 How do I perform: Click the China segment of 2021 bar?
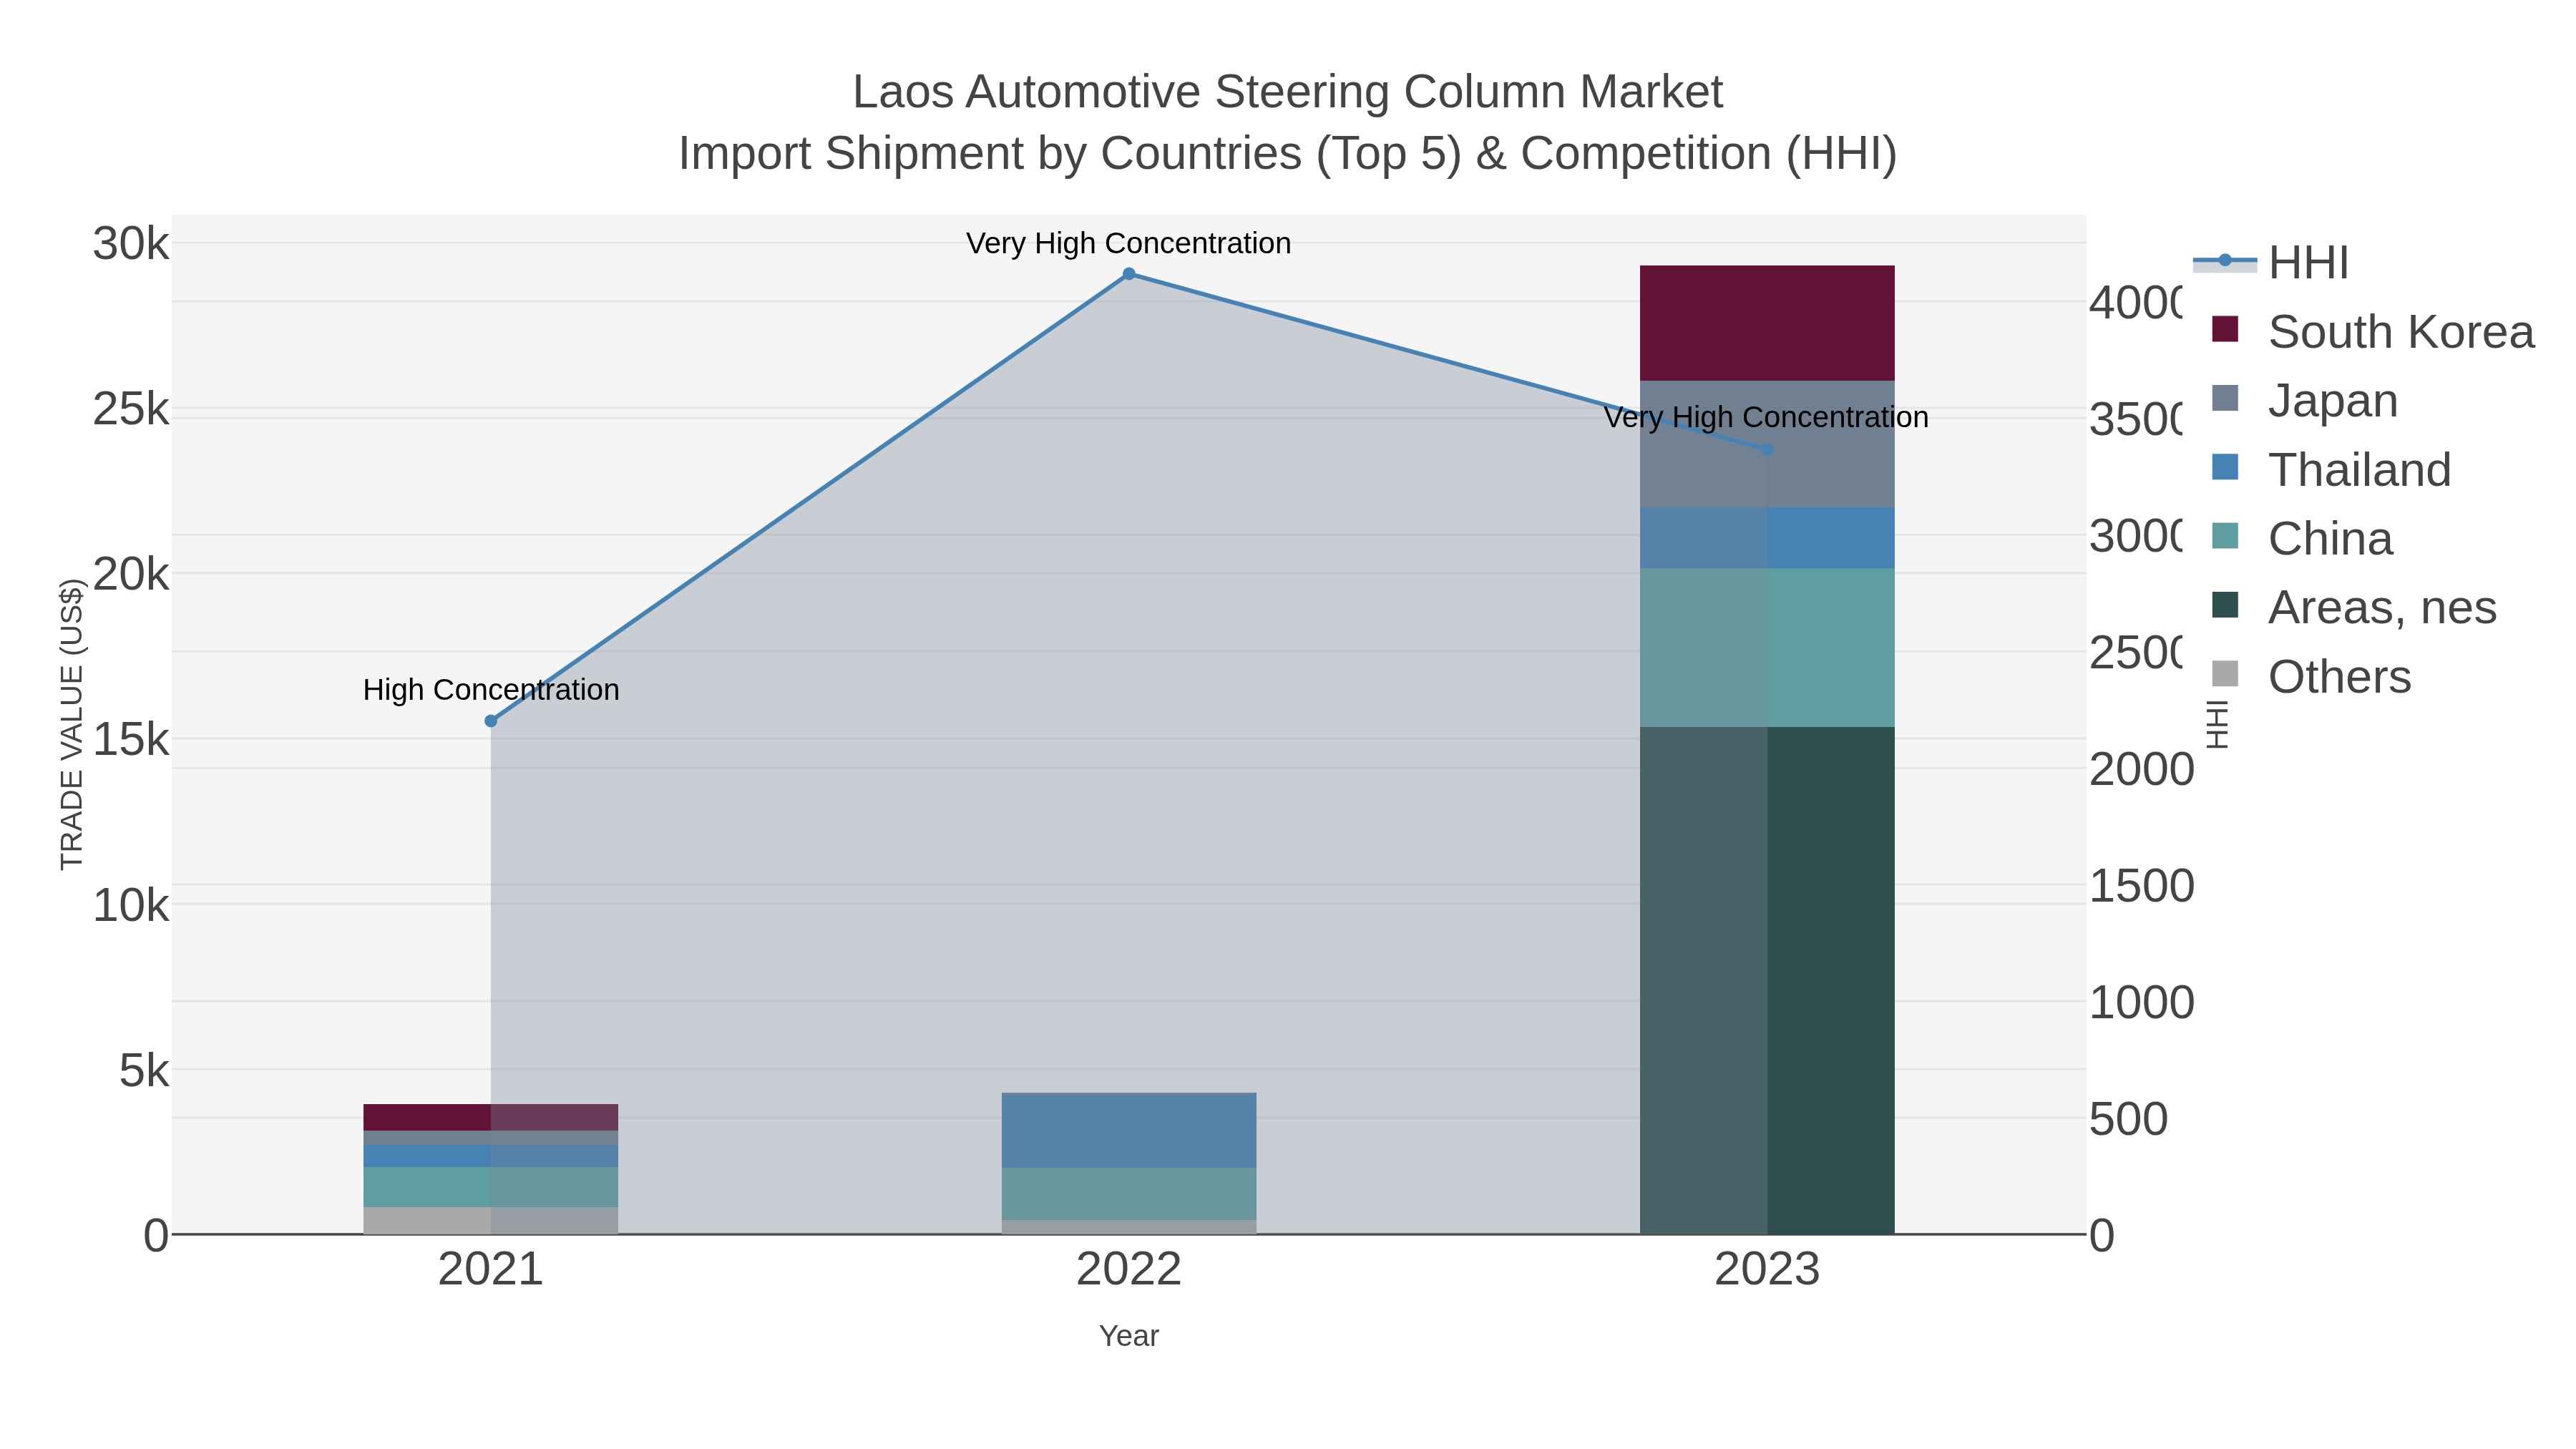(x=491, y=1187)
